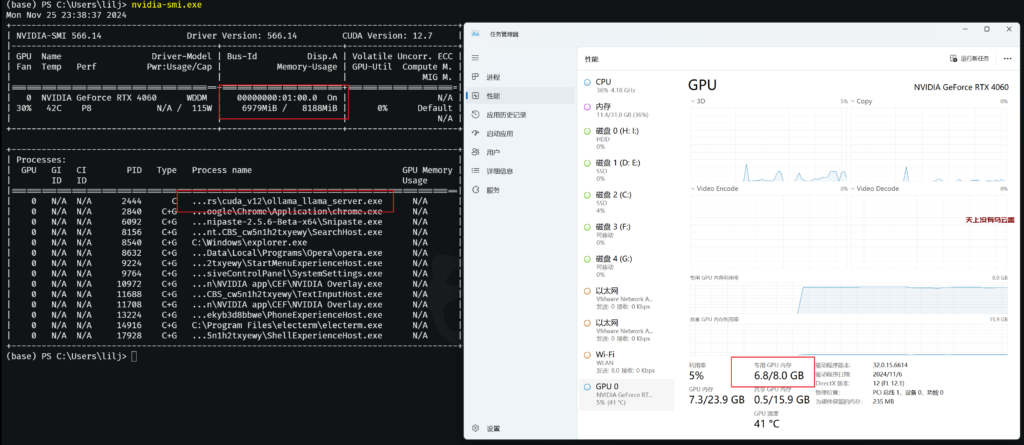
Task: Select 磁盘 4 (G:) entry
Action: click(627, 266)
